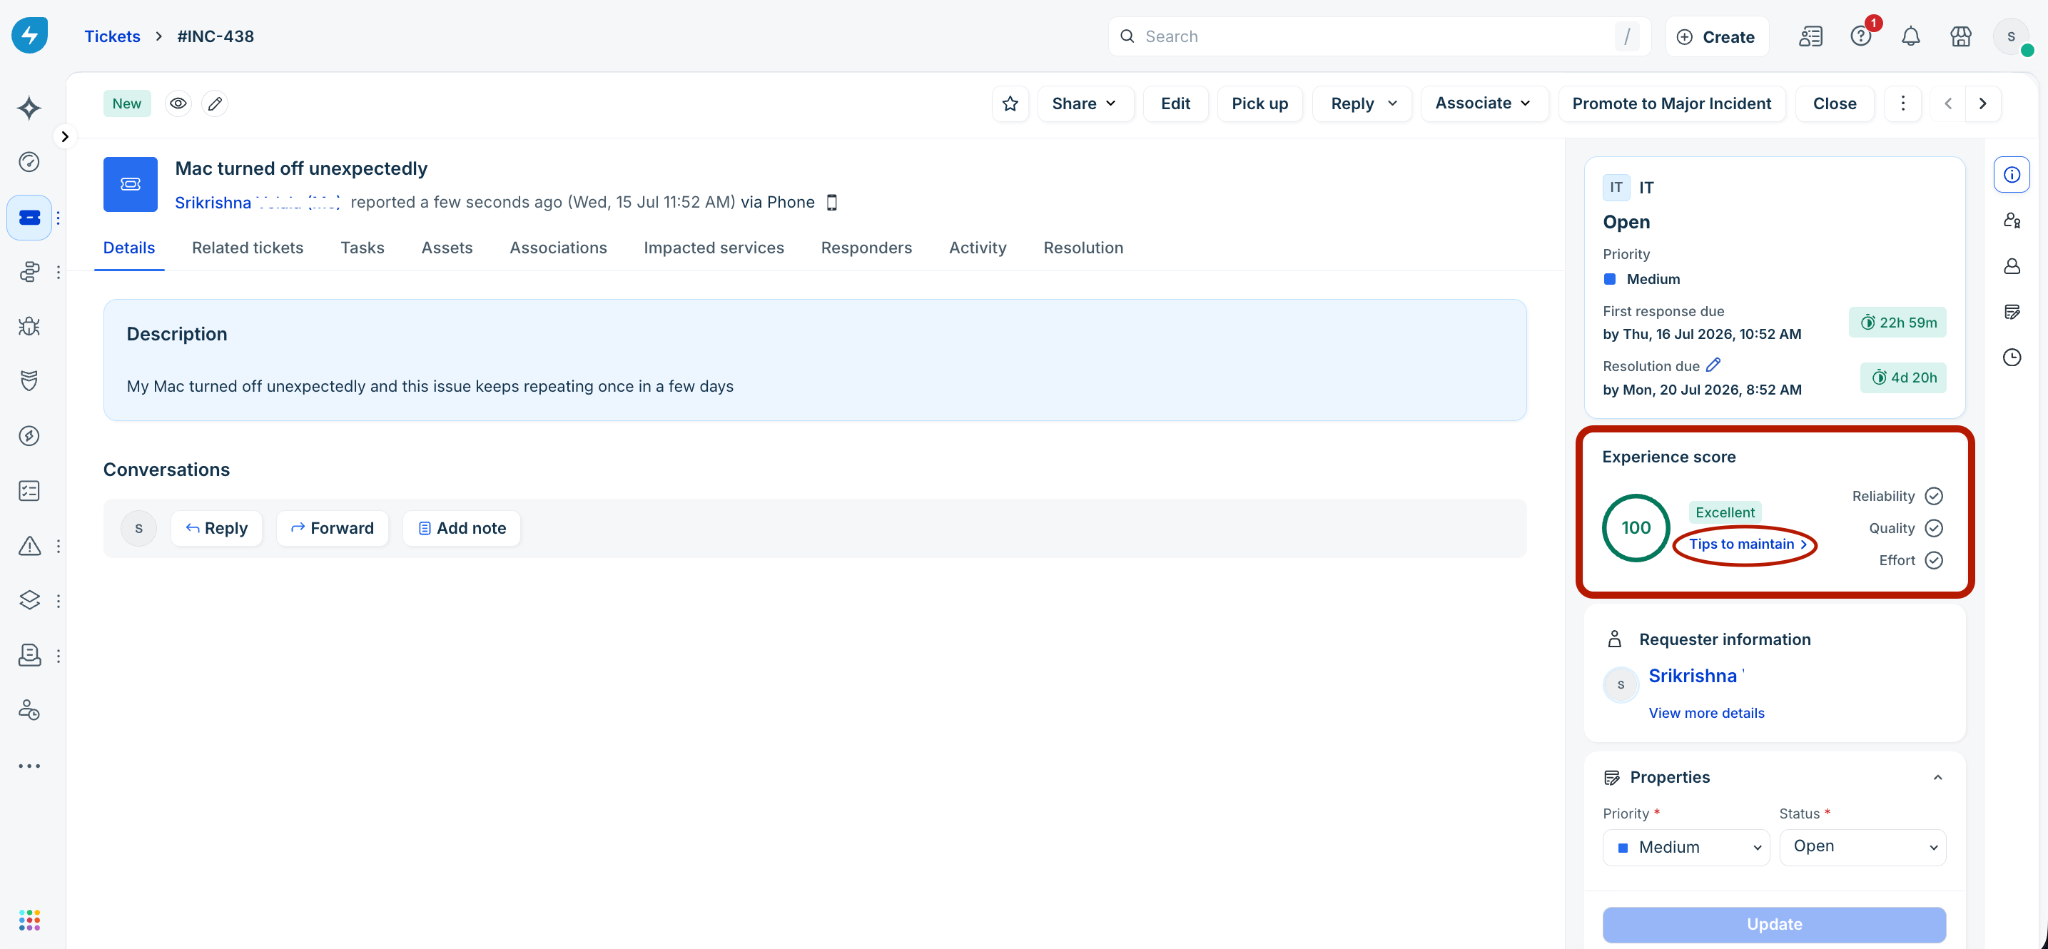Switch to the Activity tab
This screenshot has height=949, width=2048.
(x=978, y=248)
